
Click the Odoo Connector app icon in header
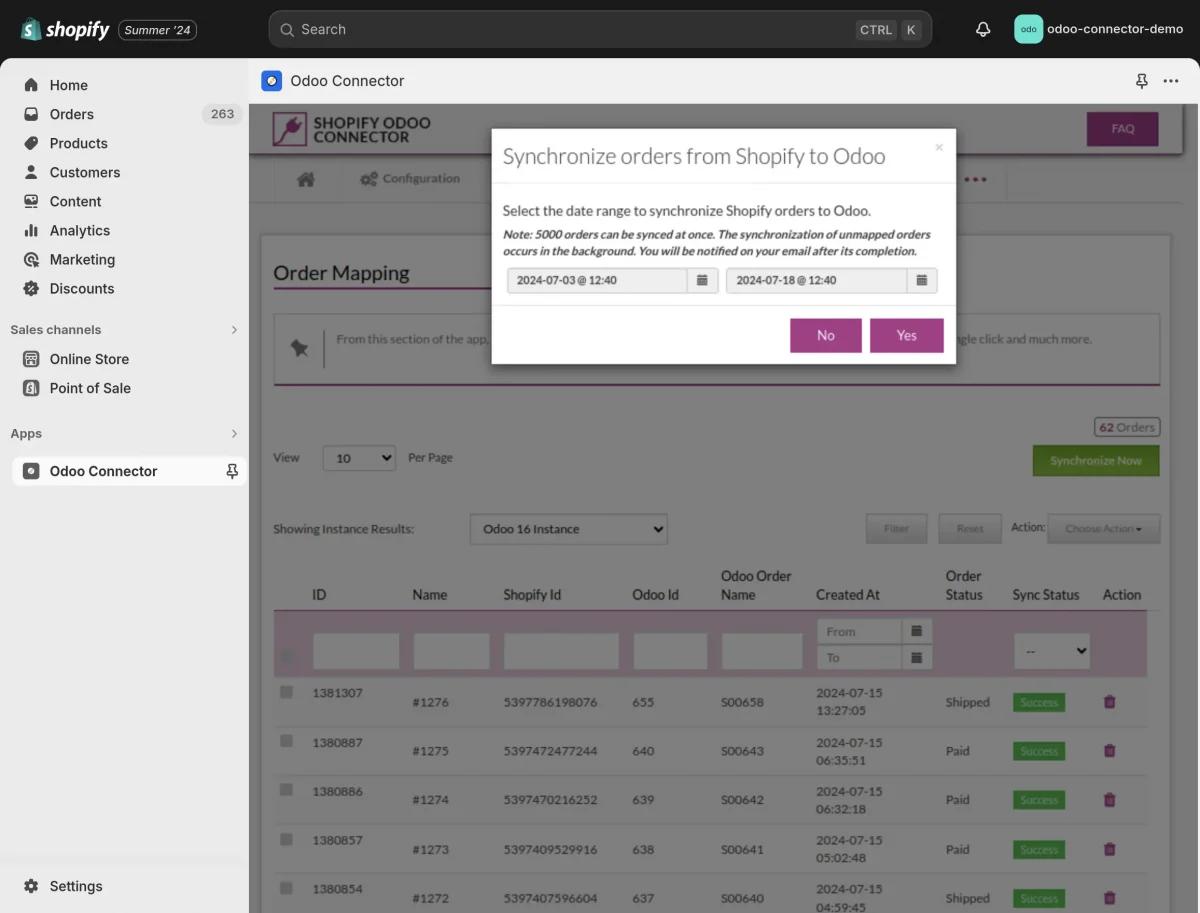271,81
